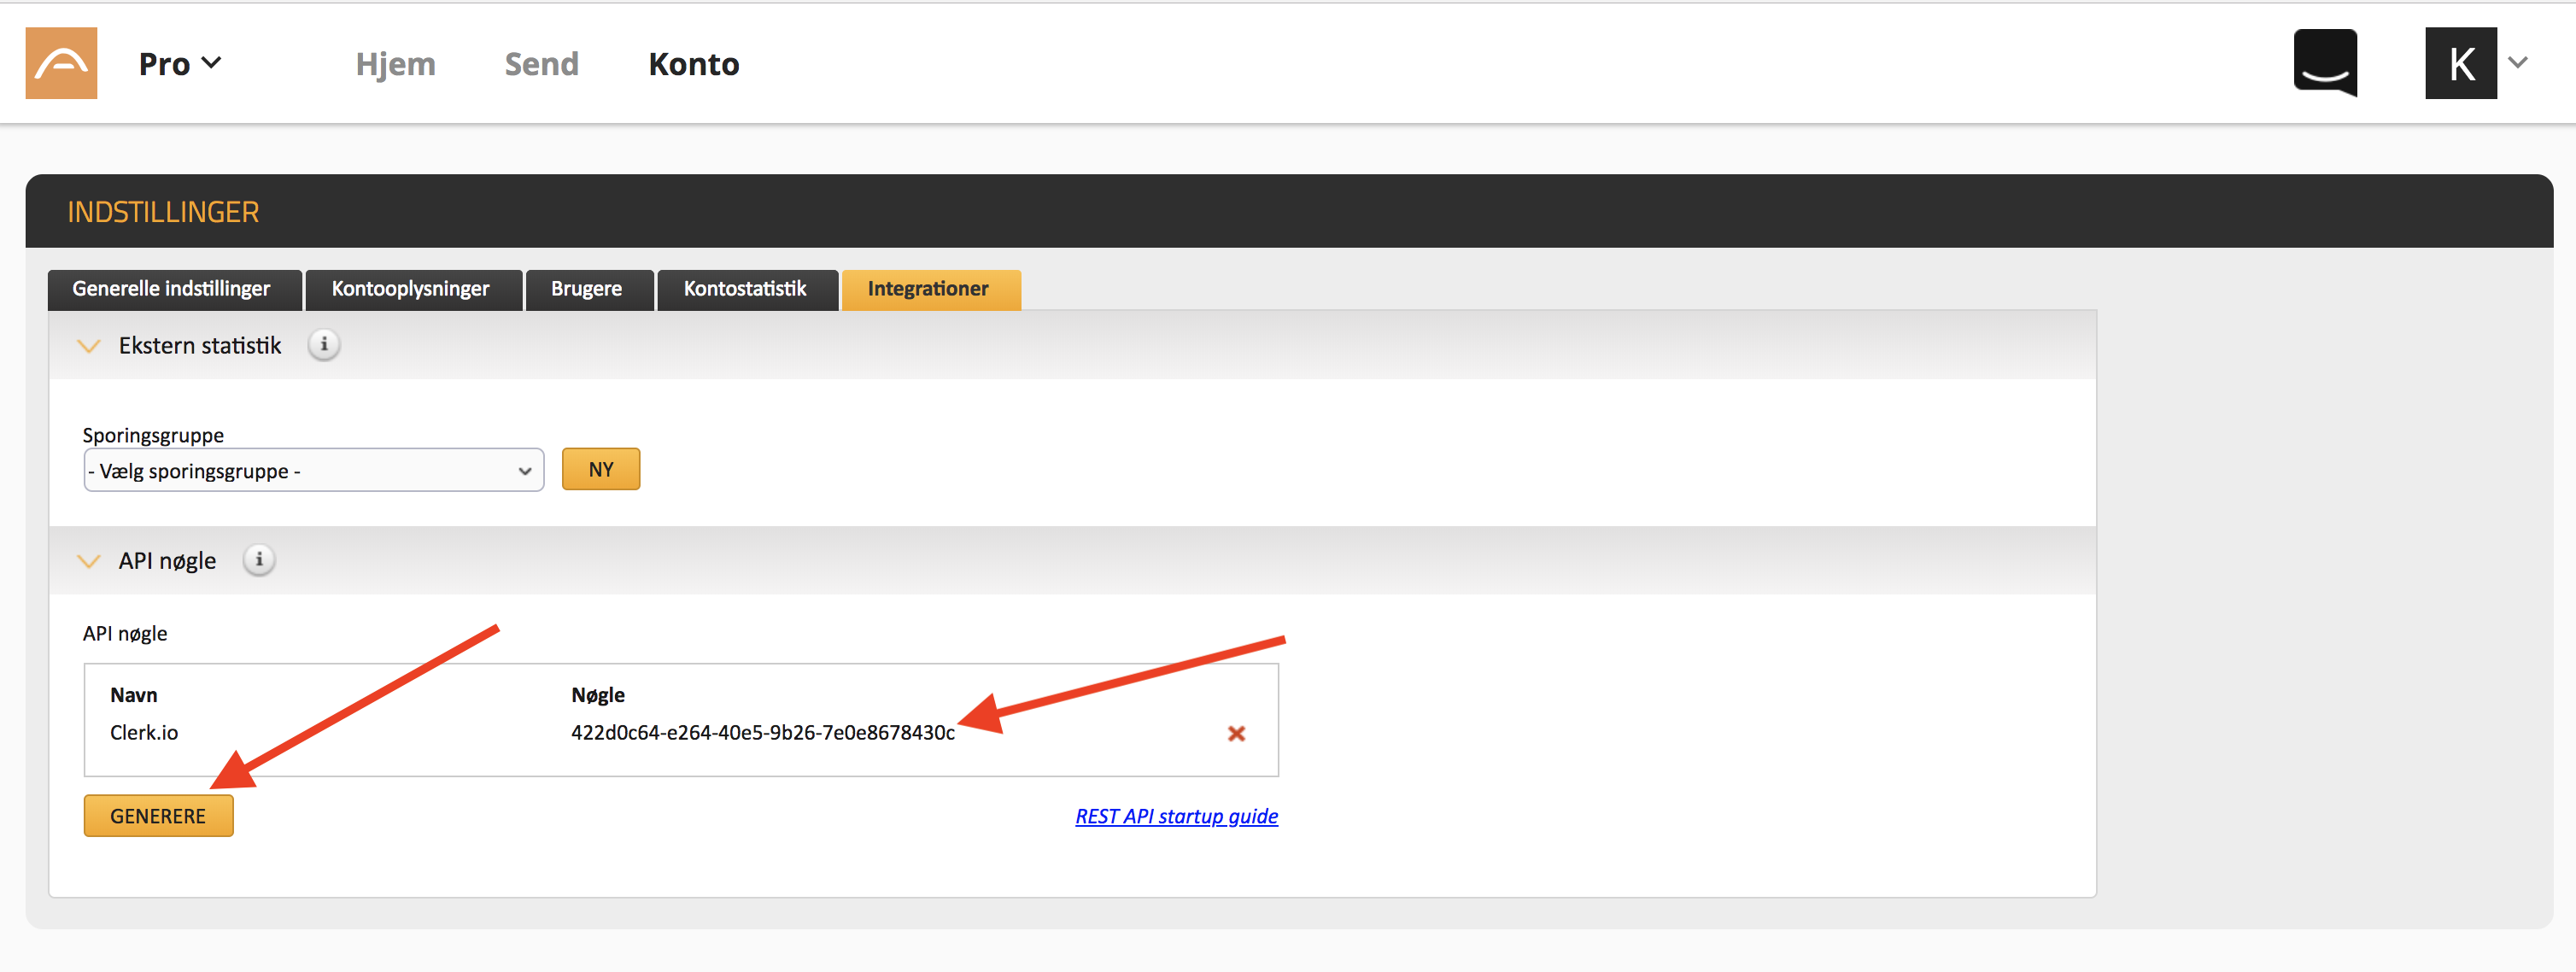Expand the user account menu arrow
The image size is (2576, 972).
pyautogui.click(x=2518, y=63)
